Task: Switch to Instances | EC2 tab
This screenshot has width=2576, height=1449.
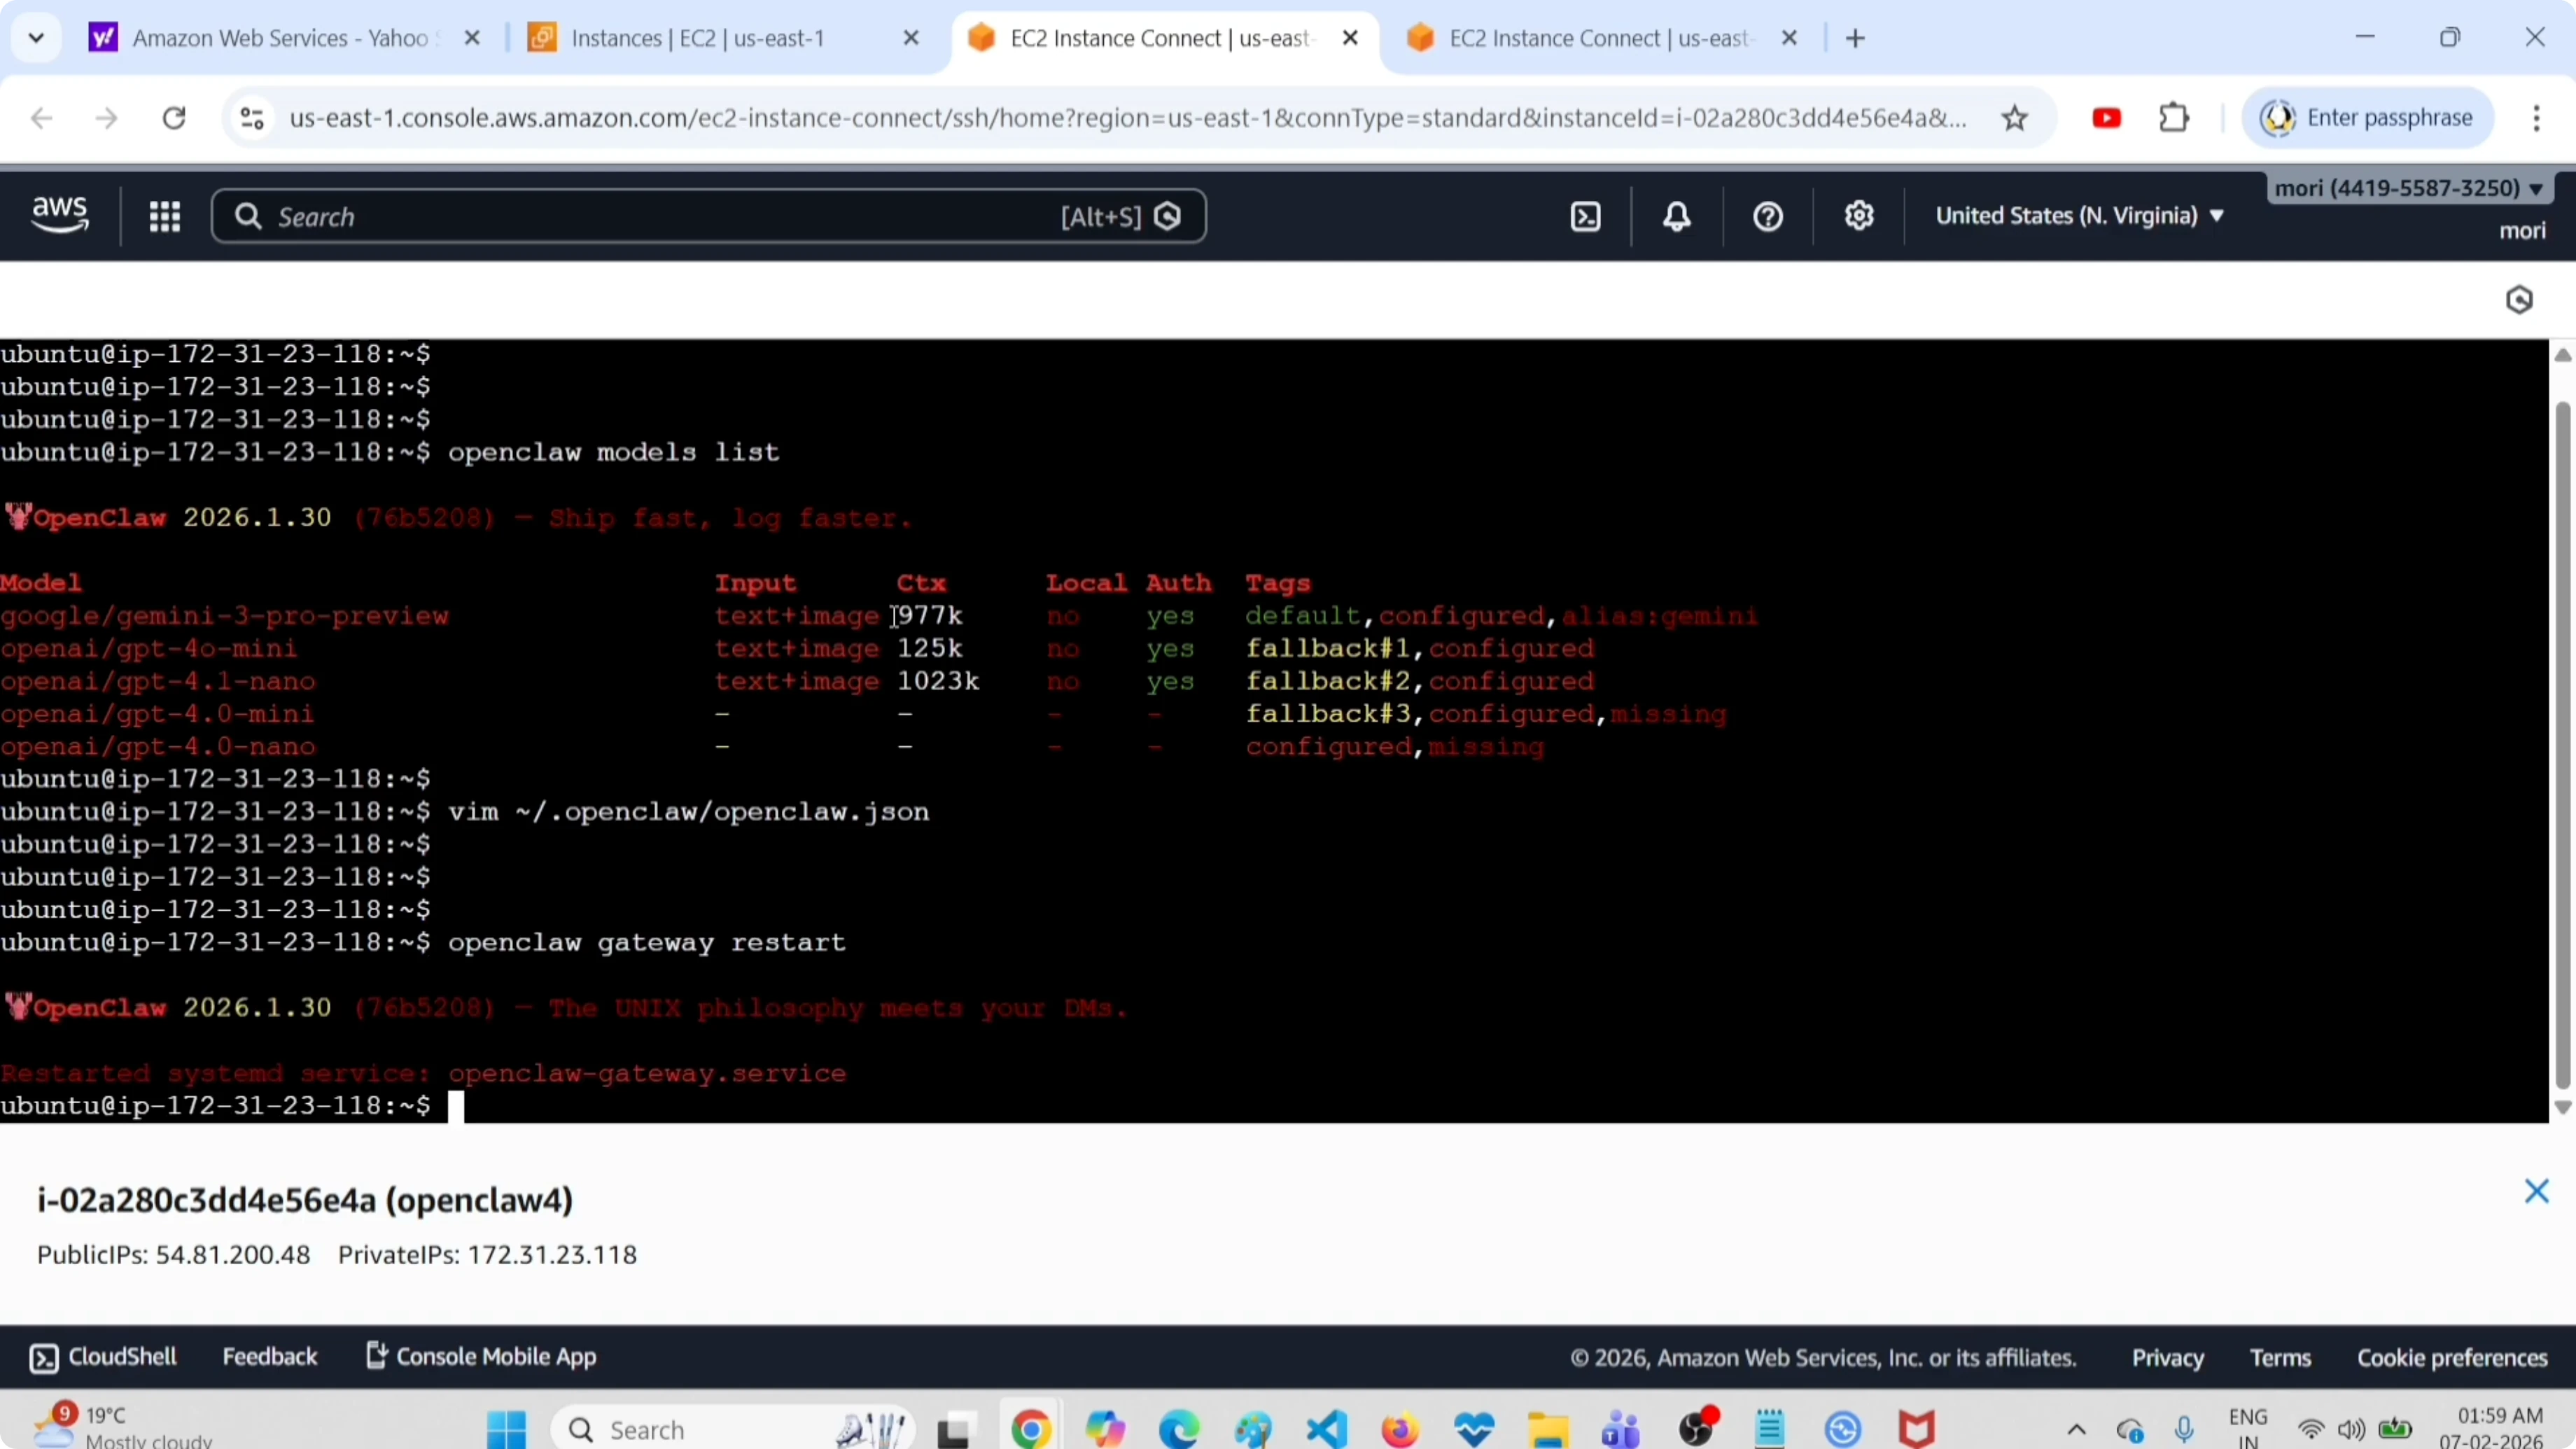Action: 698,38
